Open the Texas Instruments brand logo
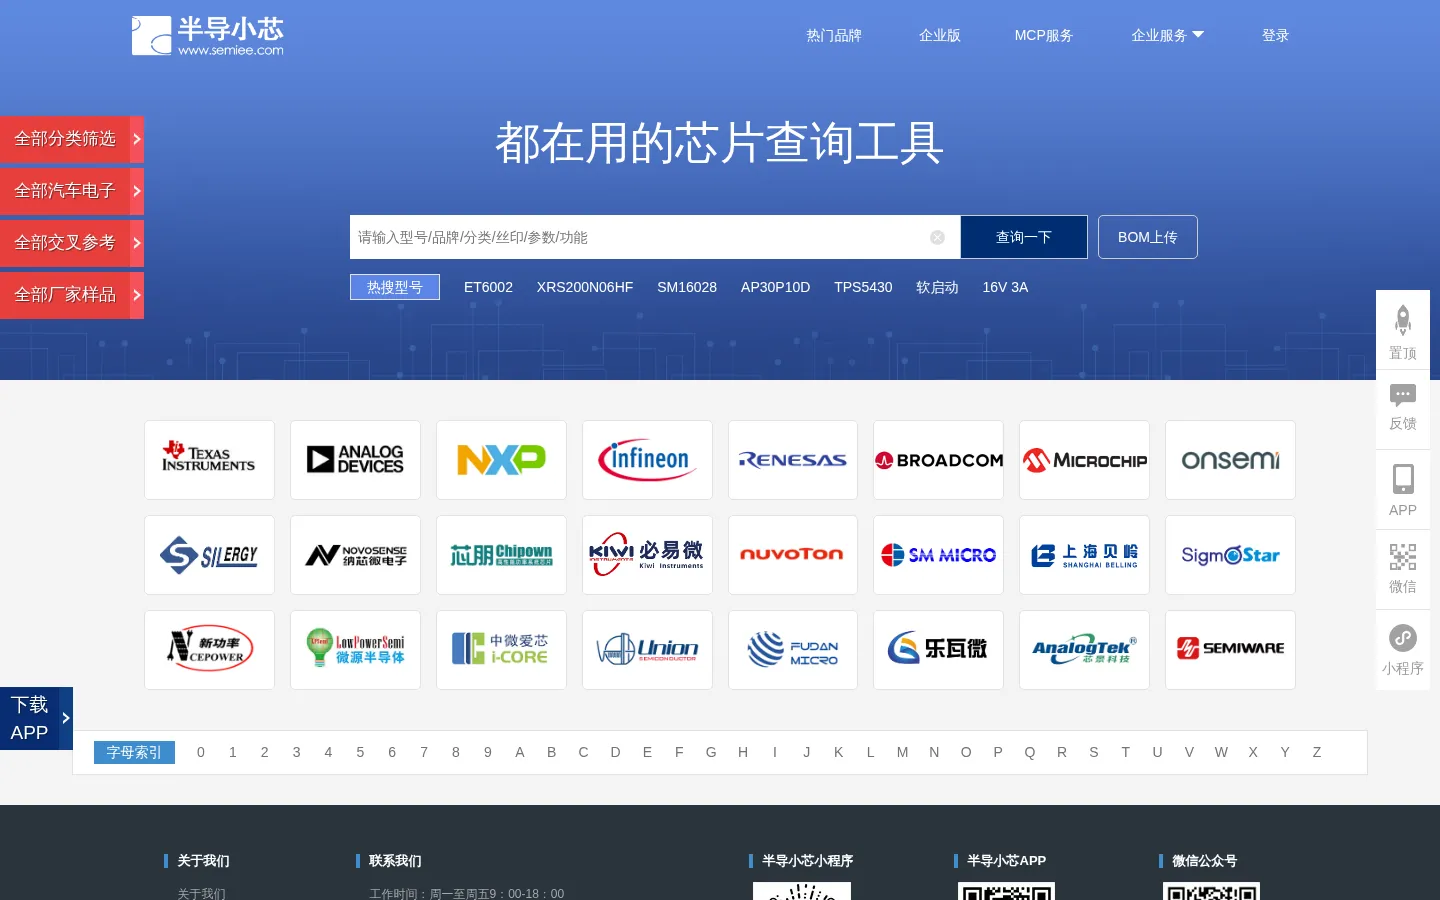 tap(209, 460)
